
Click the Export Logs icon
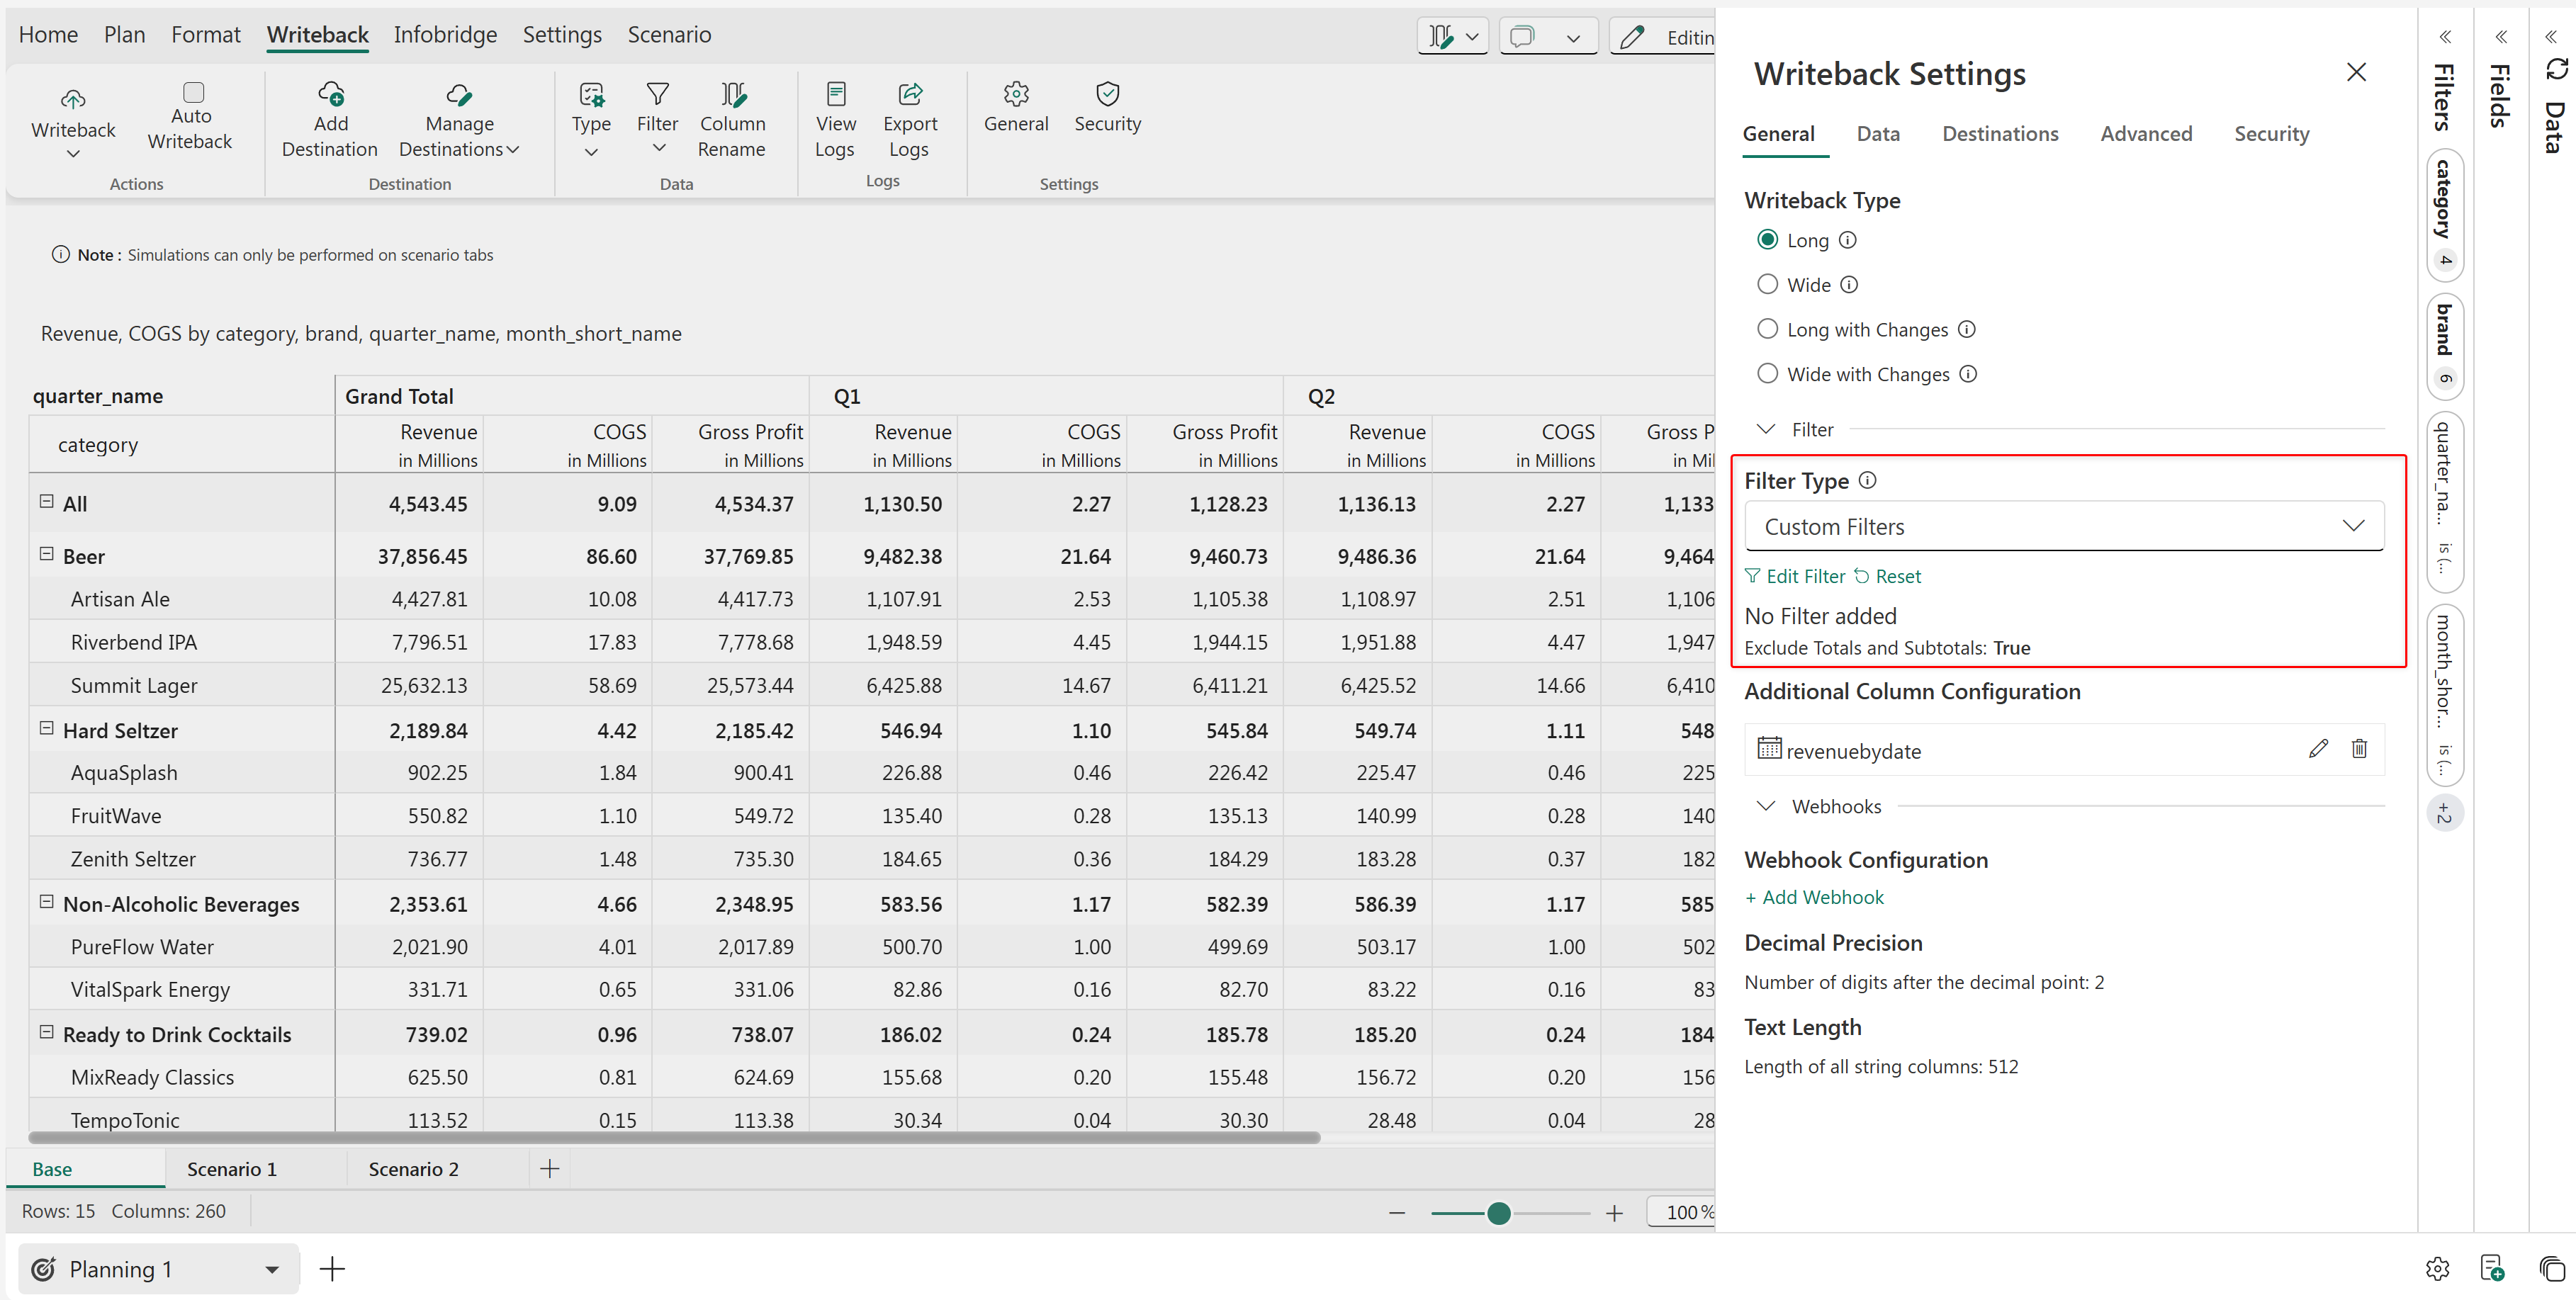[909, 95]
